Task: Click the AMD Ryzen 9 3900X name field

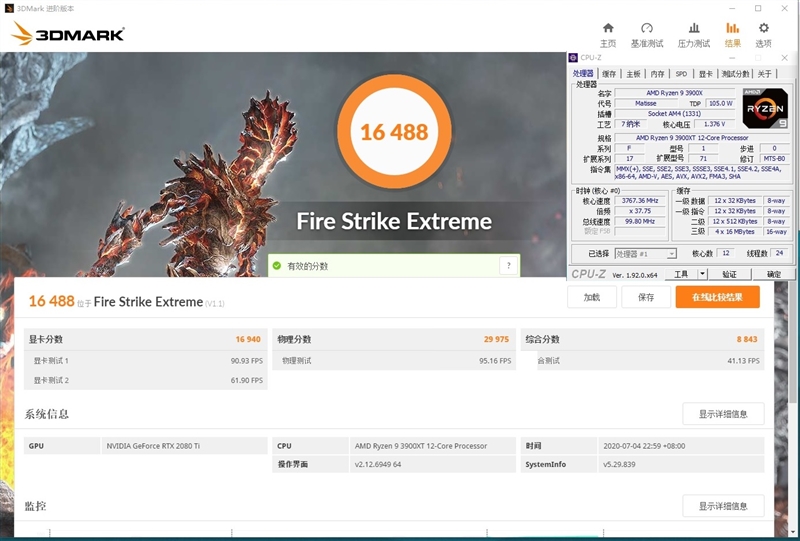Action: point(674,93)
